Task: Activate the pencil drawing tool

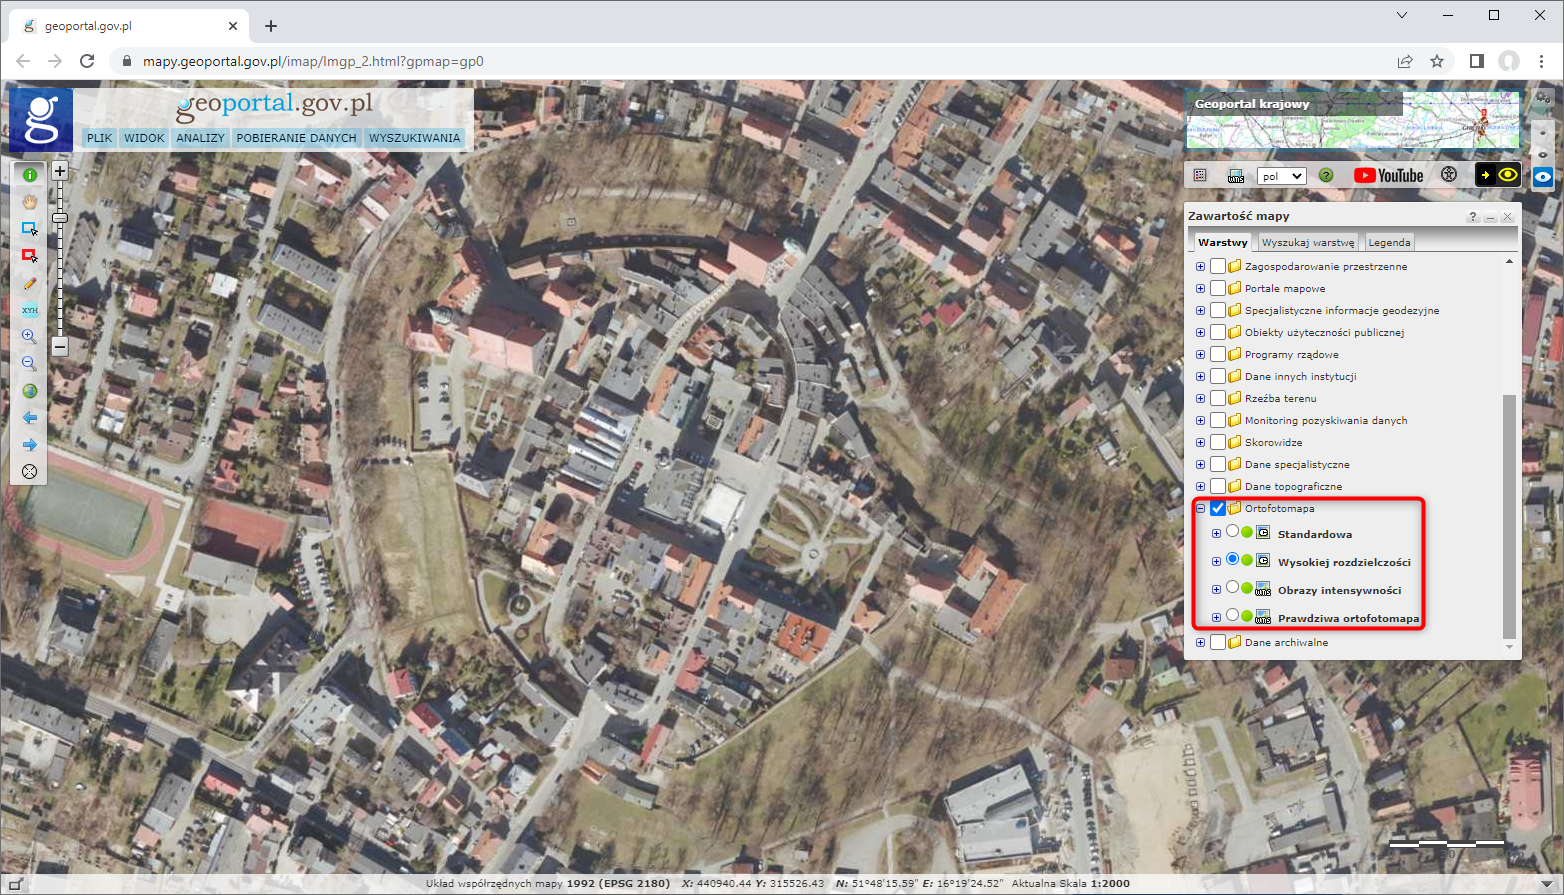Action: click(29, 284)
